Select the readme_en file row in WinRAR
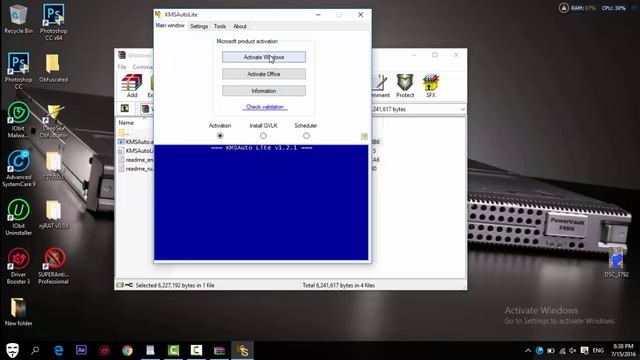 click(136, 160)
